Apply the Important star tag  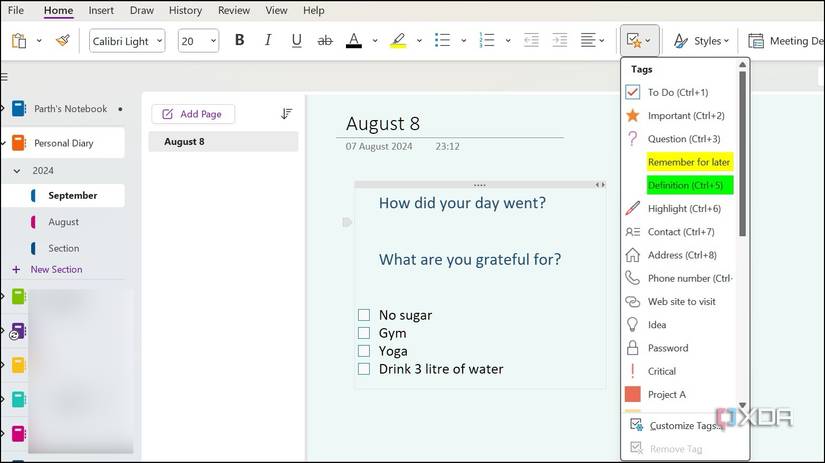679,115
